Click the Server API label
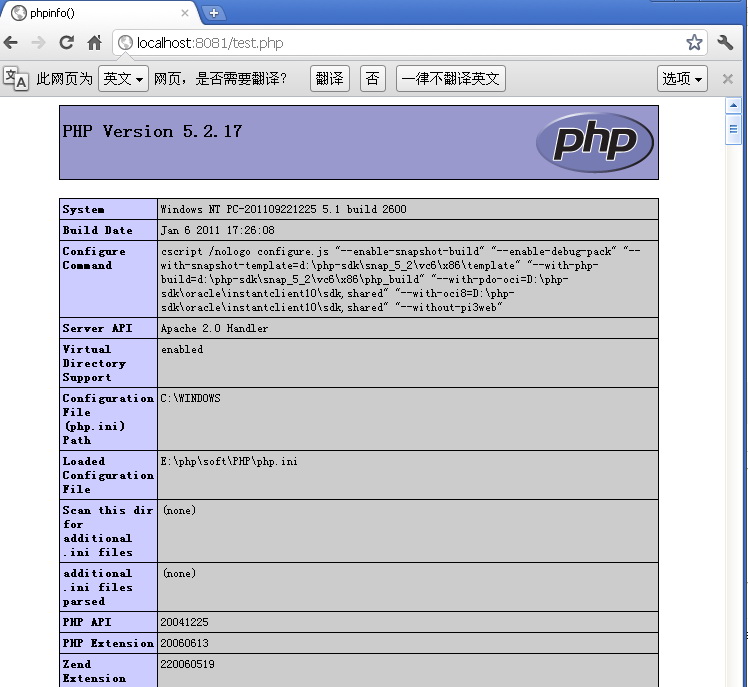 click(x=97, y=328)
